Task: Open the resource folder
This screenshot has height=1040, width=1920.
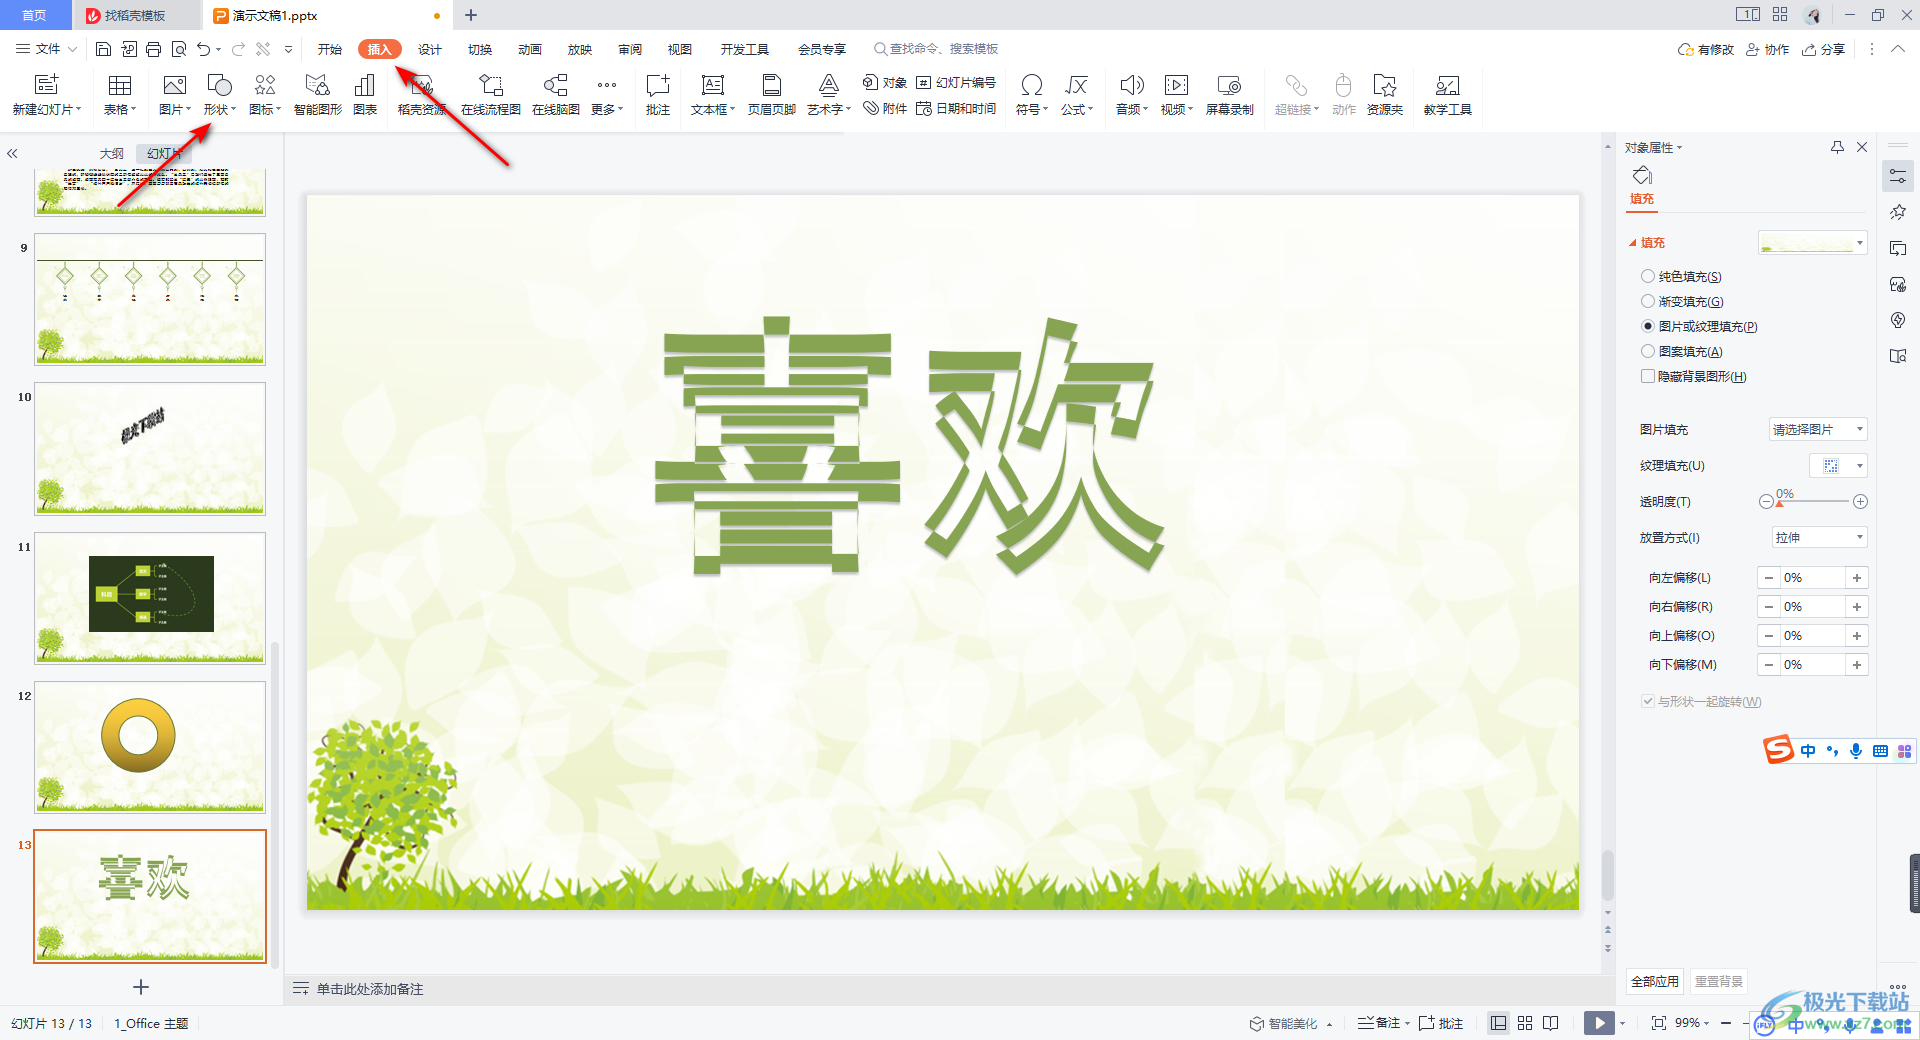Action: tap(1385, 95)
